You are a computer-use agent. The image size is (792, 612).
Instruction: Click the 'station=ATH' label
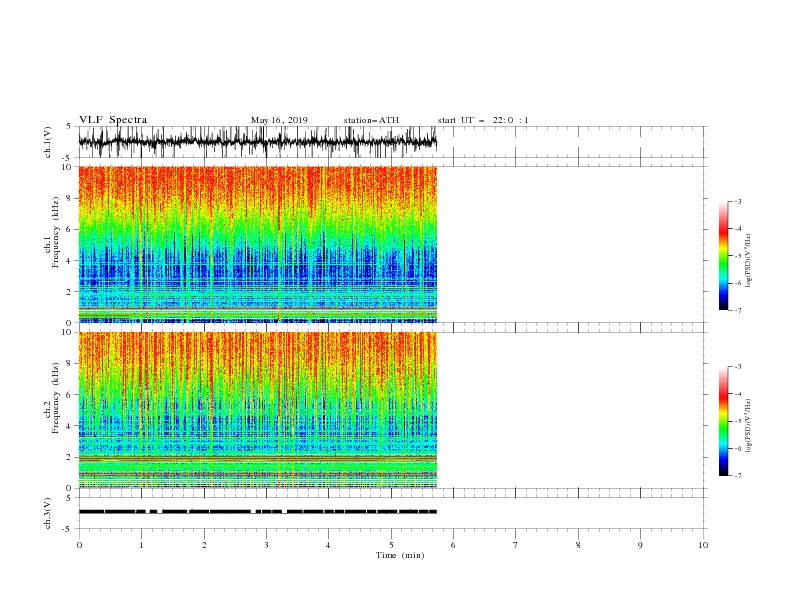tap(371, 120)
